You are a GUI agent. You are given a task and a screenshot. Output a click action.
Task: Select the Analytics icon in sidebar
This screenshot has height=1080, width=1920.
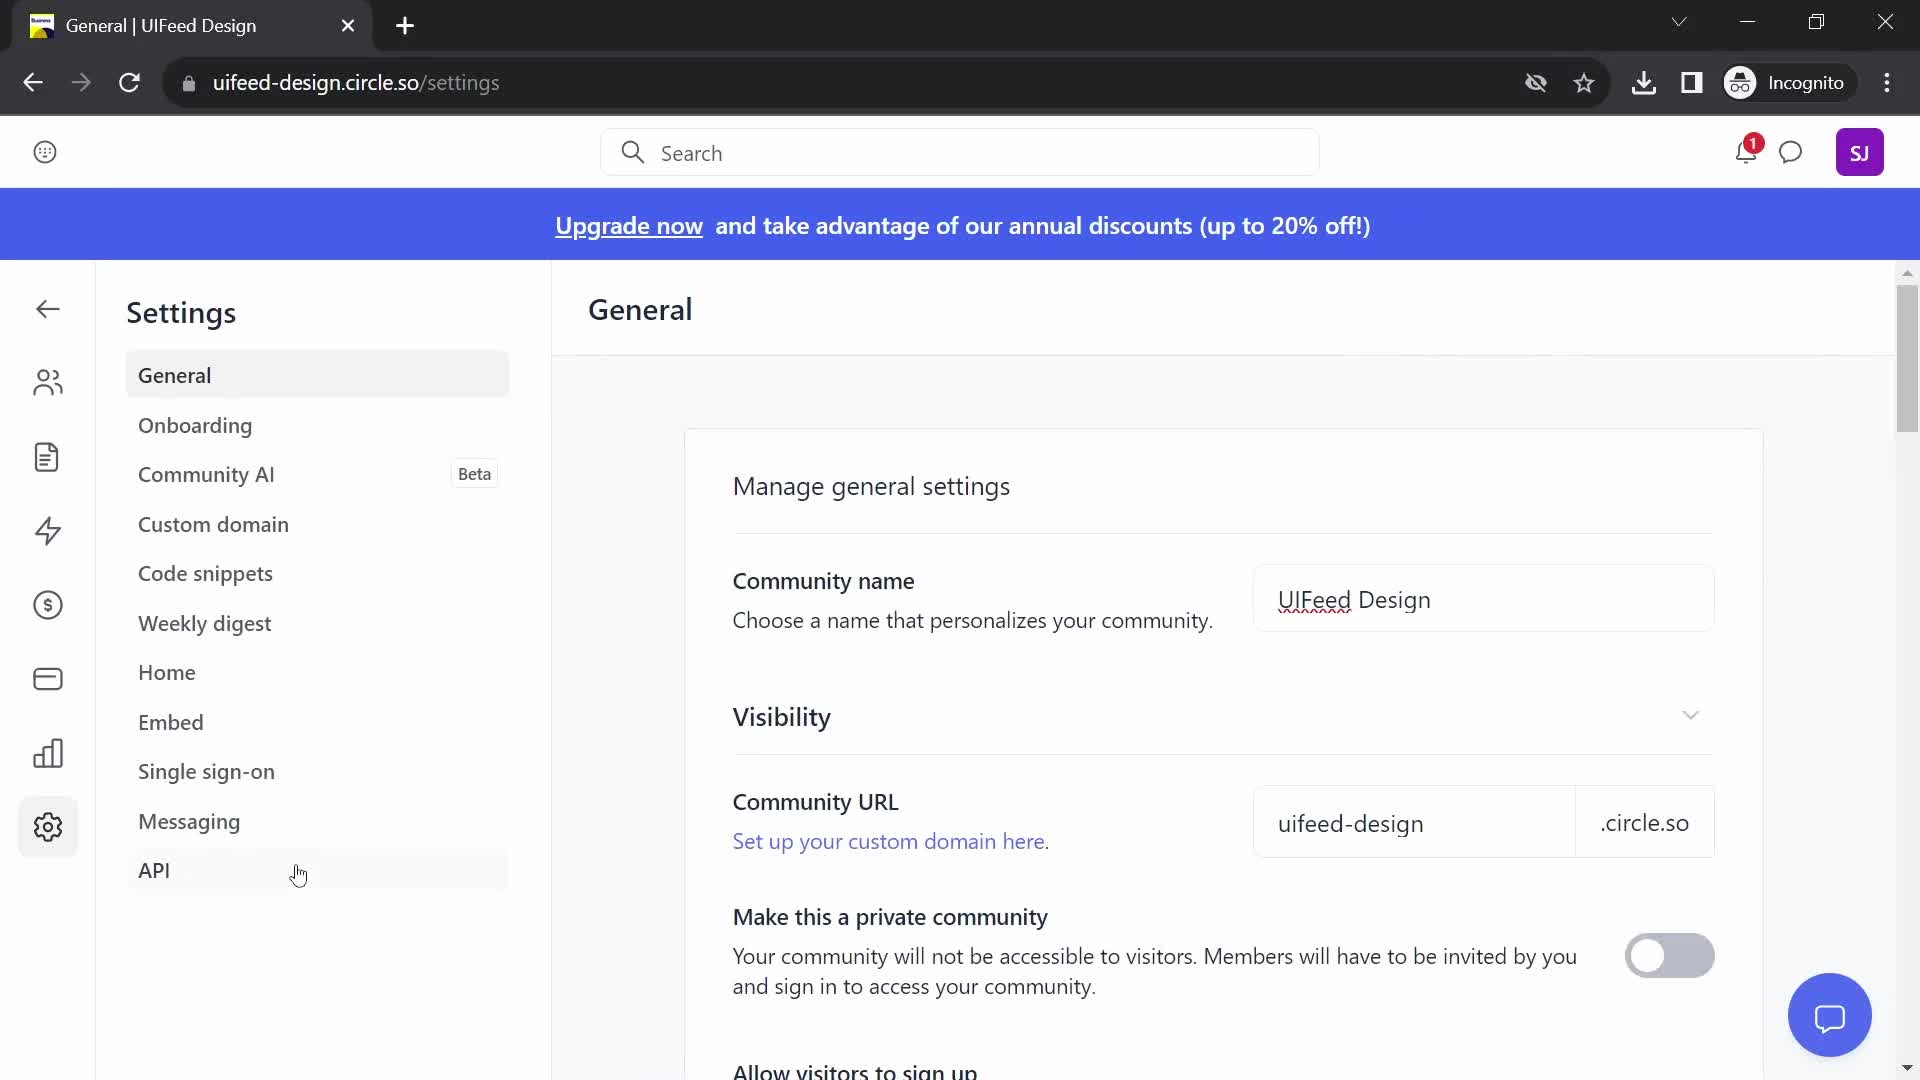click(49, 753)
